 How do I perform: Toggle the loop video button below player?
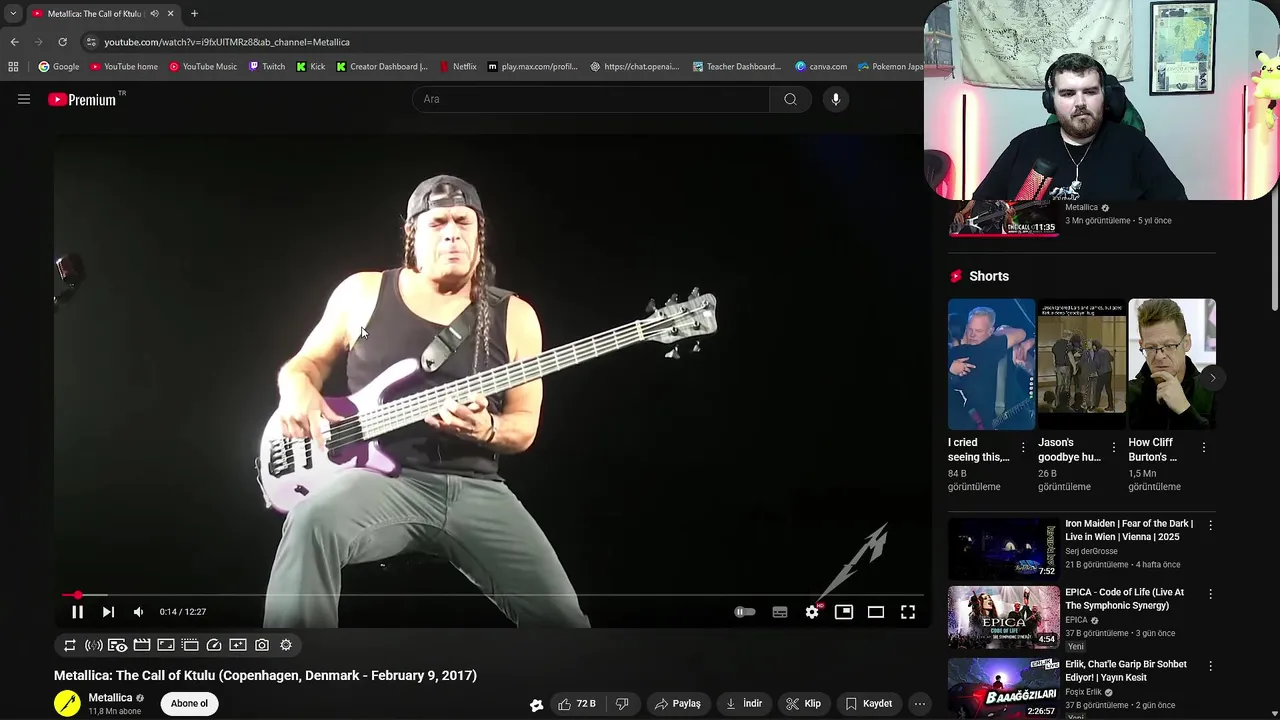pyautogui.click(x=70, y=646)
